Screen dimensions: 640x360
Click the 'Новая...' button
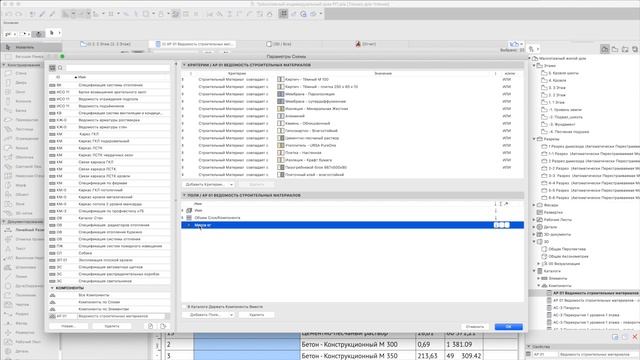(68, 326)
